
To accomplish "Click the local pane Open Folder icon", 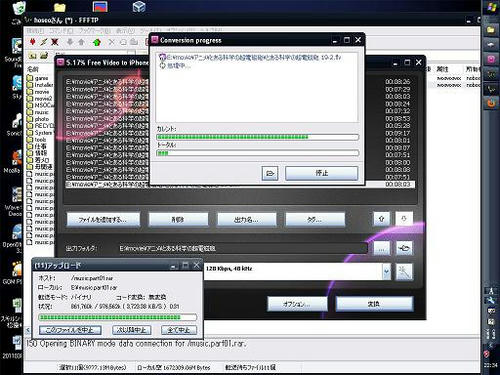I will point(44,55).
